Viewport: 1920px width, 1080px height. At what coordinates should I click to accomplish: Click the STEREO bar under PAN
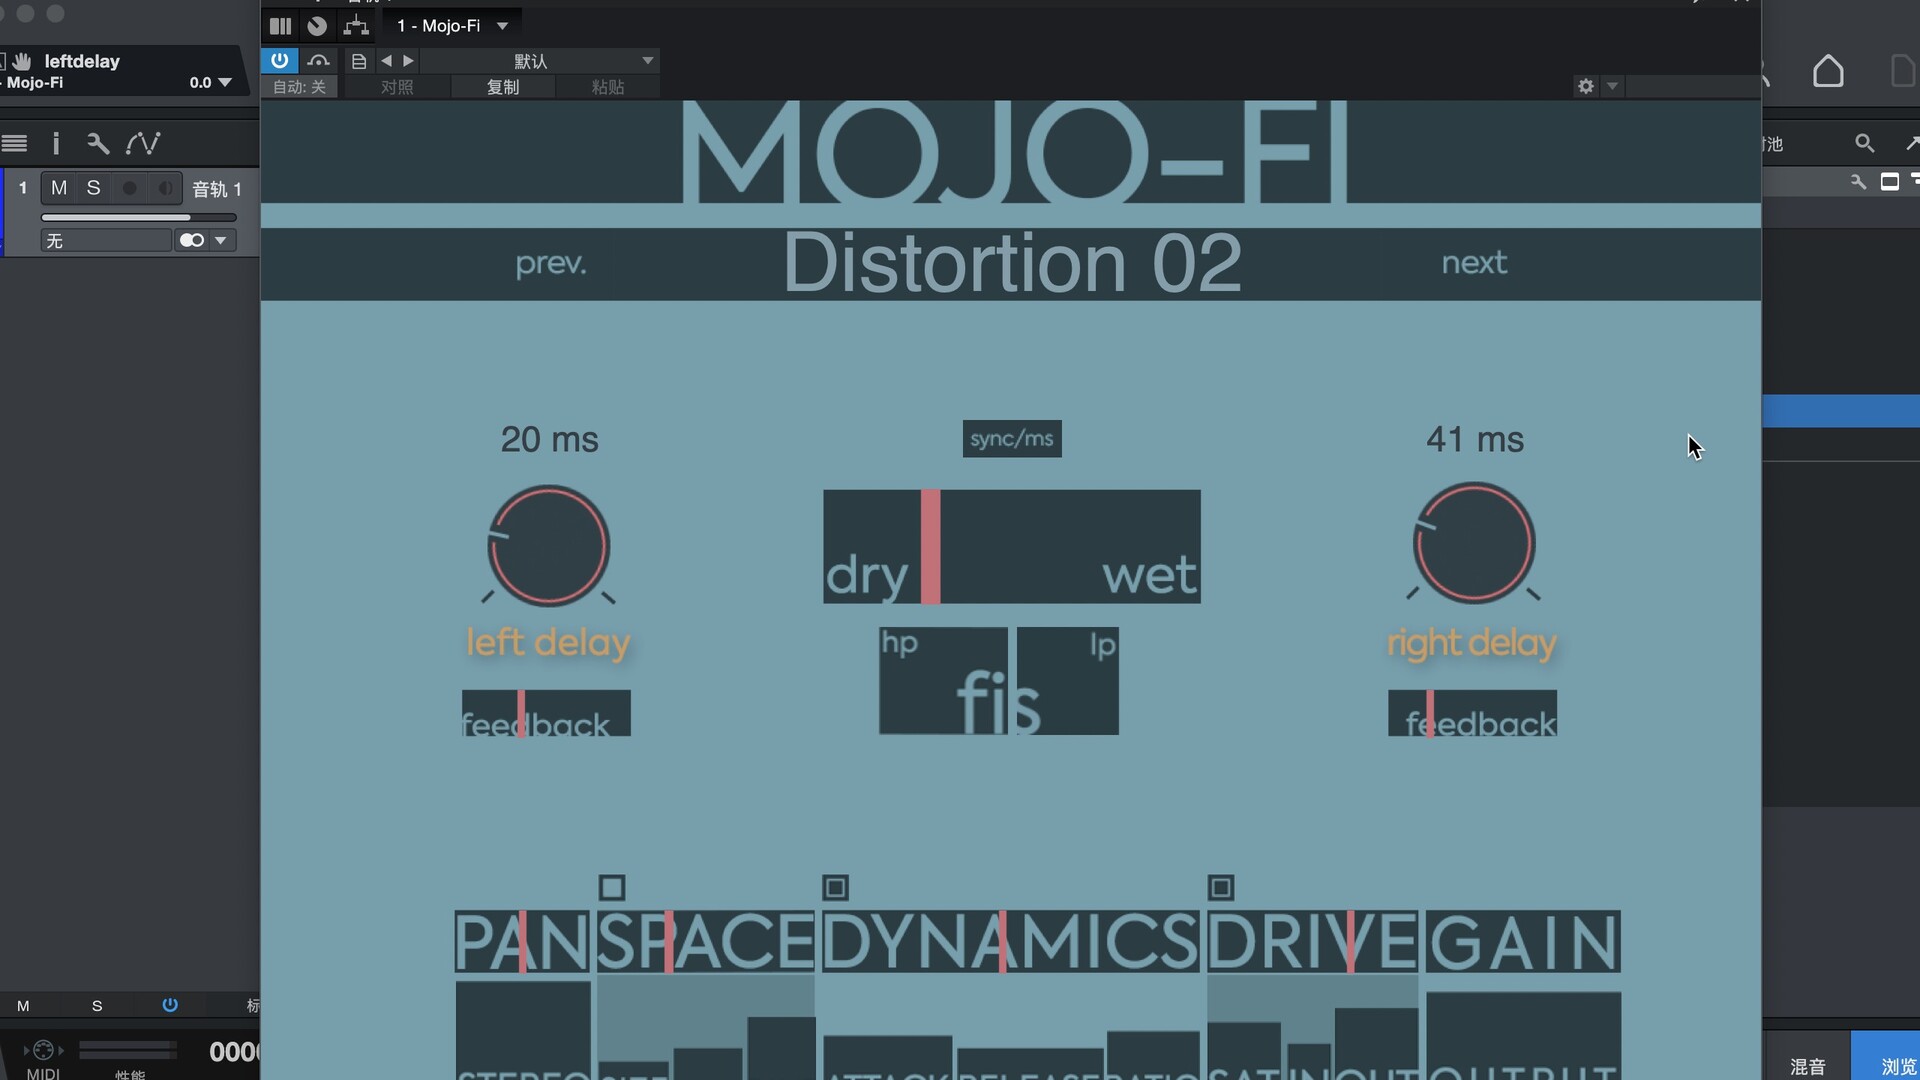523,1030
